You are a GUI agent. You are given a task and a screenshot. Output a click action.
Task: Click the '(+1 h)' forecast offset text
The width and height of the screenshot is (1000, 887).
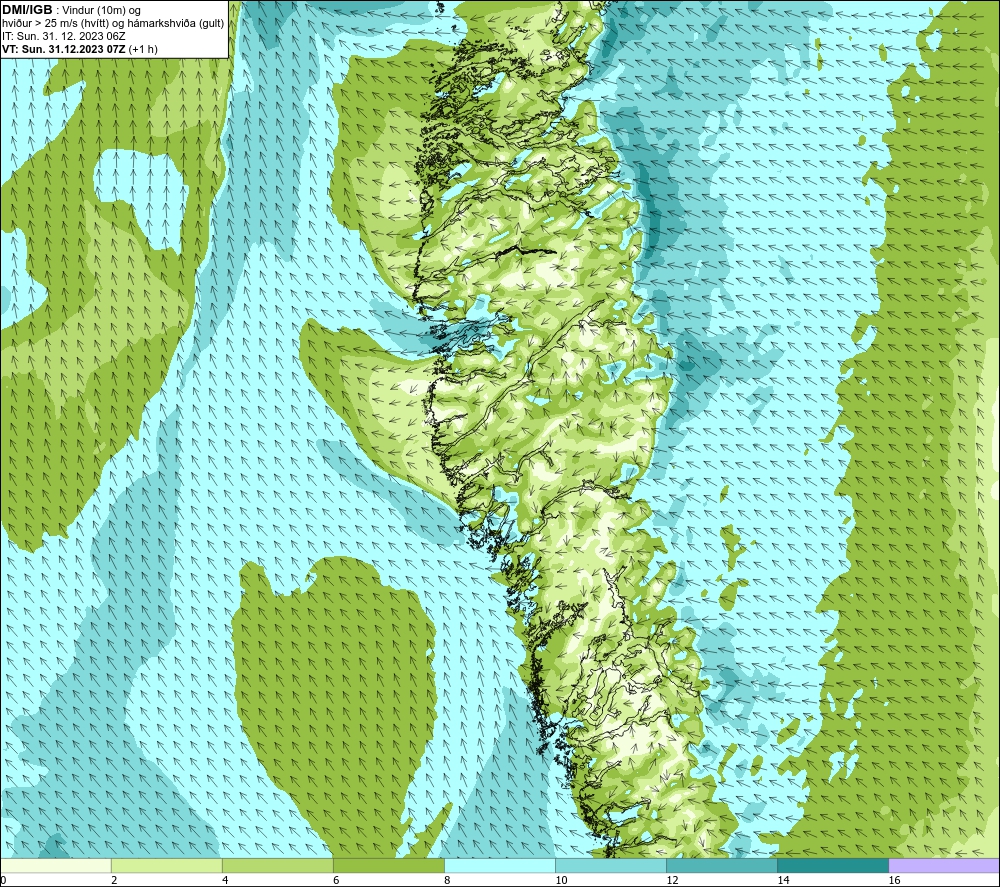(x=143, y=49)
